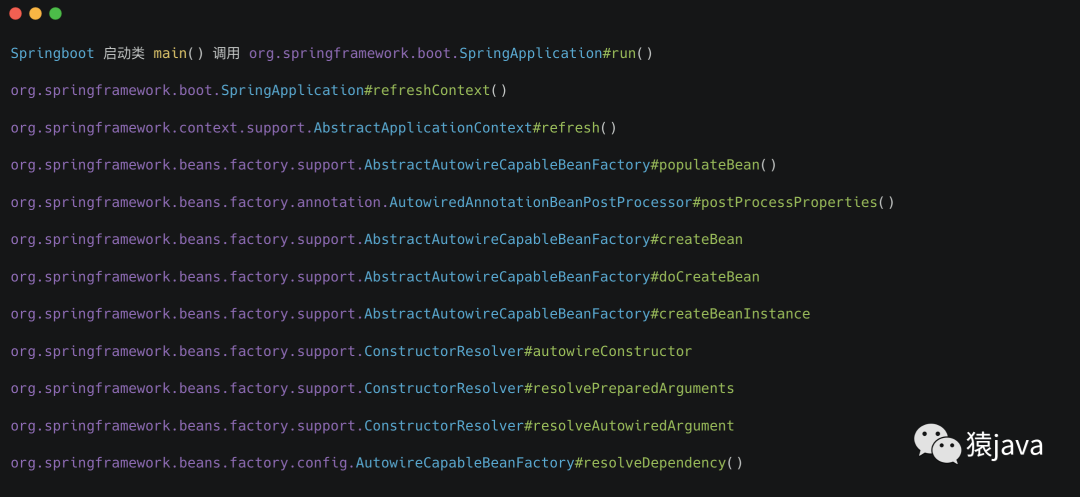This screenshot has width=1080, height=497.
Task: Click the #createBean method name
Action: coord(696,239)
